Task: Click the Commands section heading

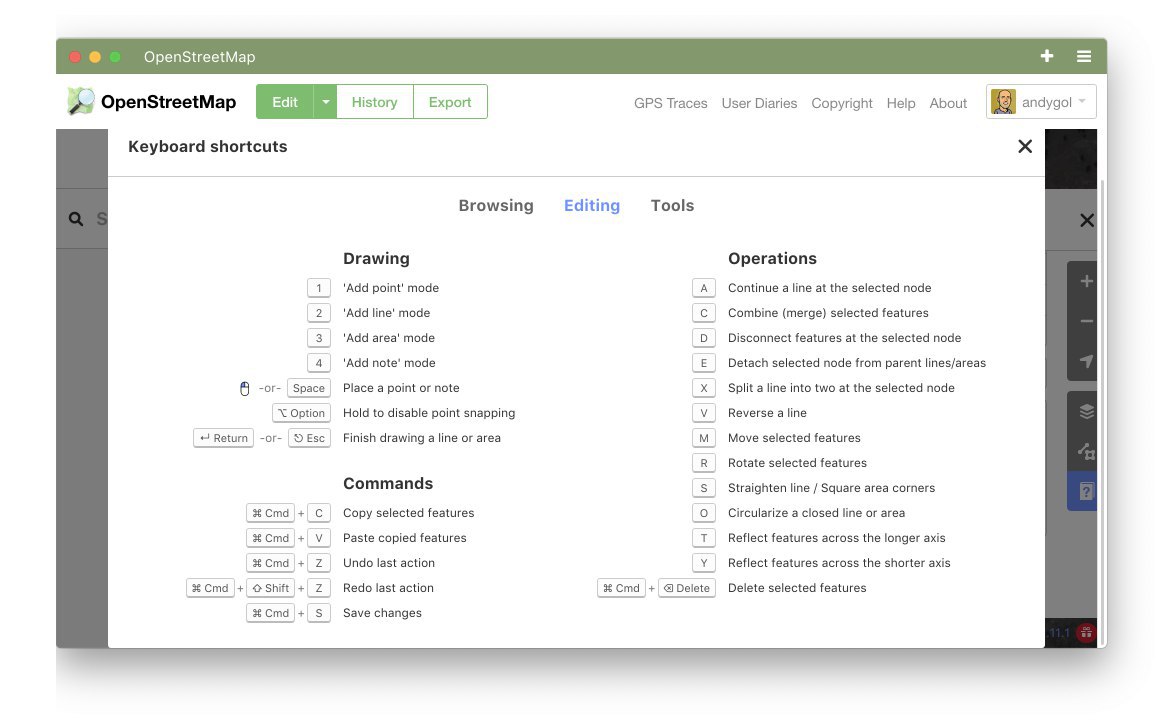Action: [388, 483]
